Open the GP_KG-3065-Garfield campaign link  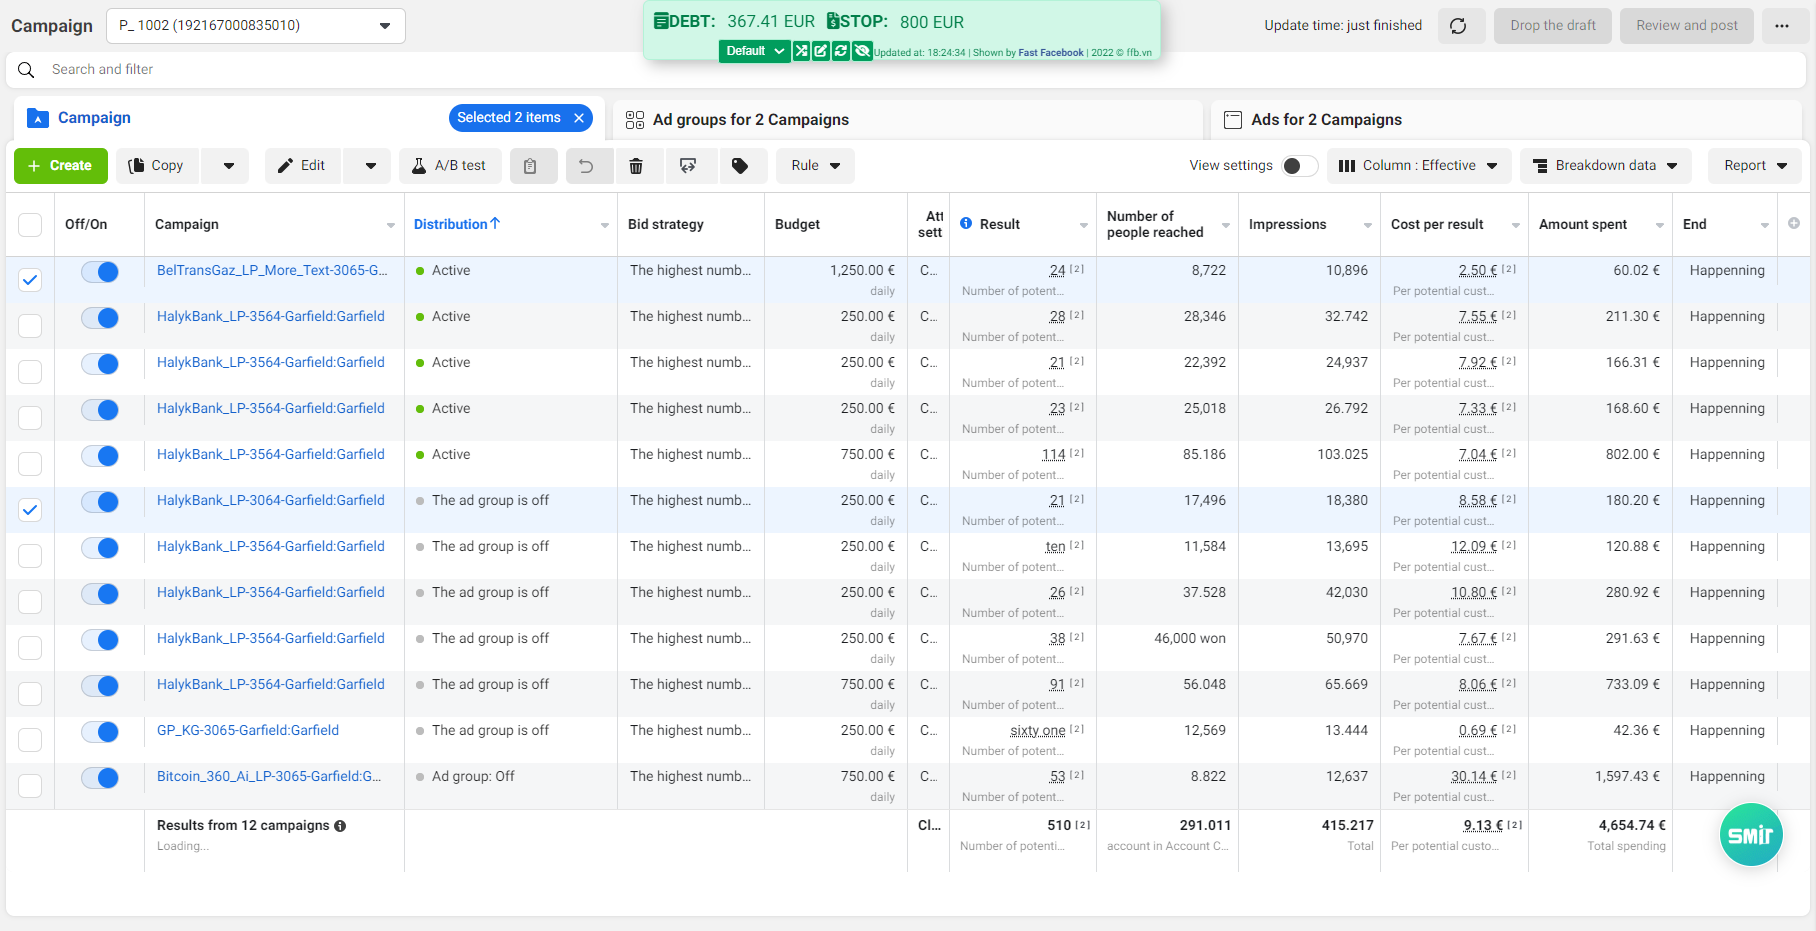[x=248, y=731]
